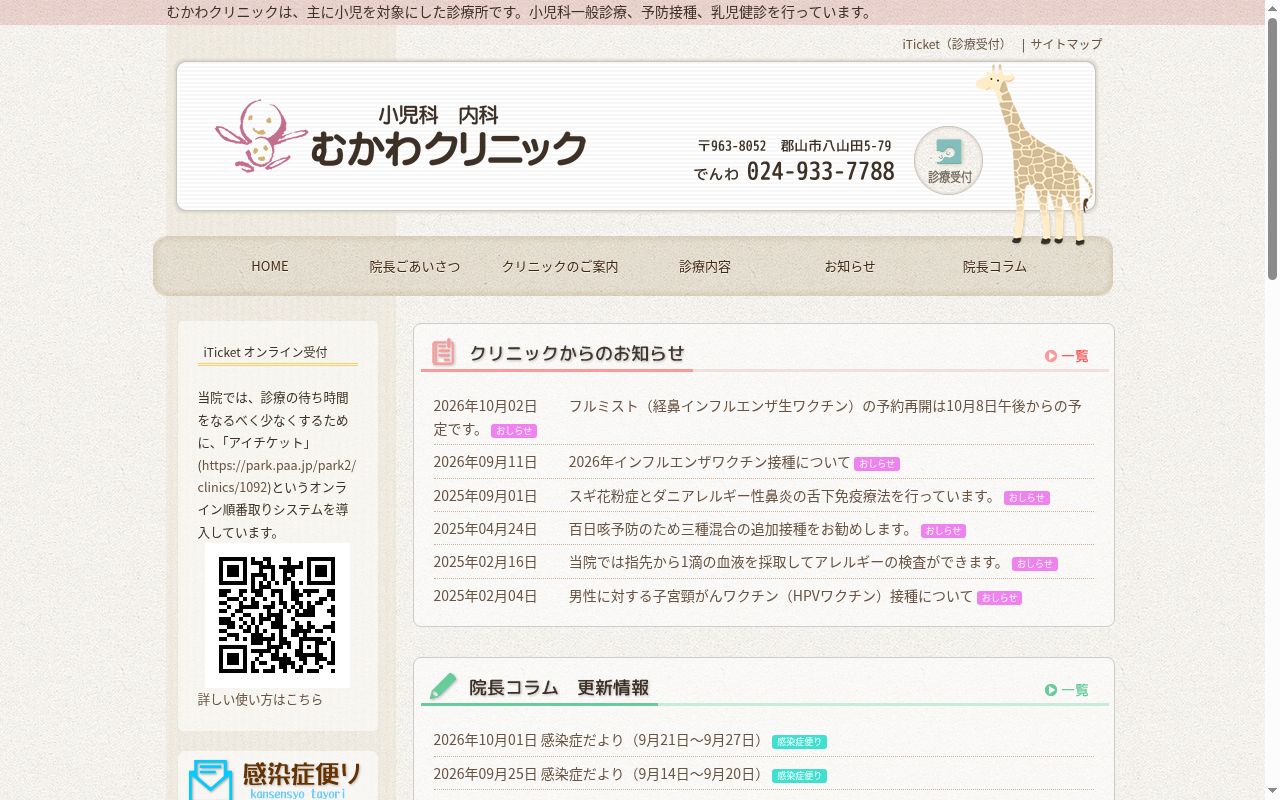
Task: Click the scrollbar up arrow
Action: point(1272,8)
